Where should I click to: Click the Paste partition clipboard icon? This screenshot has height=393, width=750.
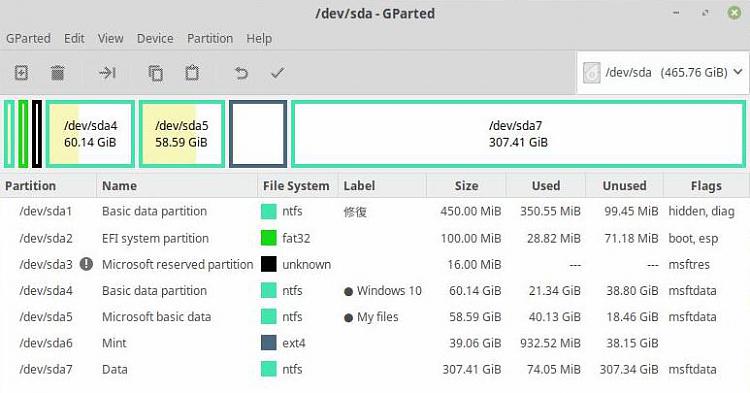click(x=192, y=73)
